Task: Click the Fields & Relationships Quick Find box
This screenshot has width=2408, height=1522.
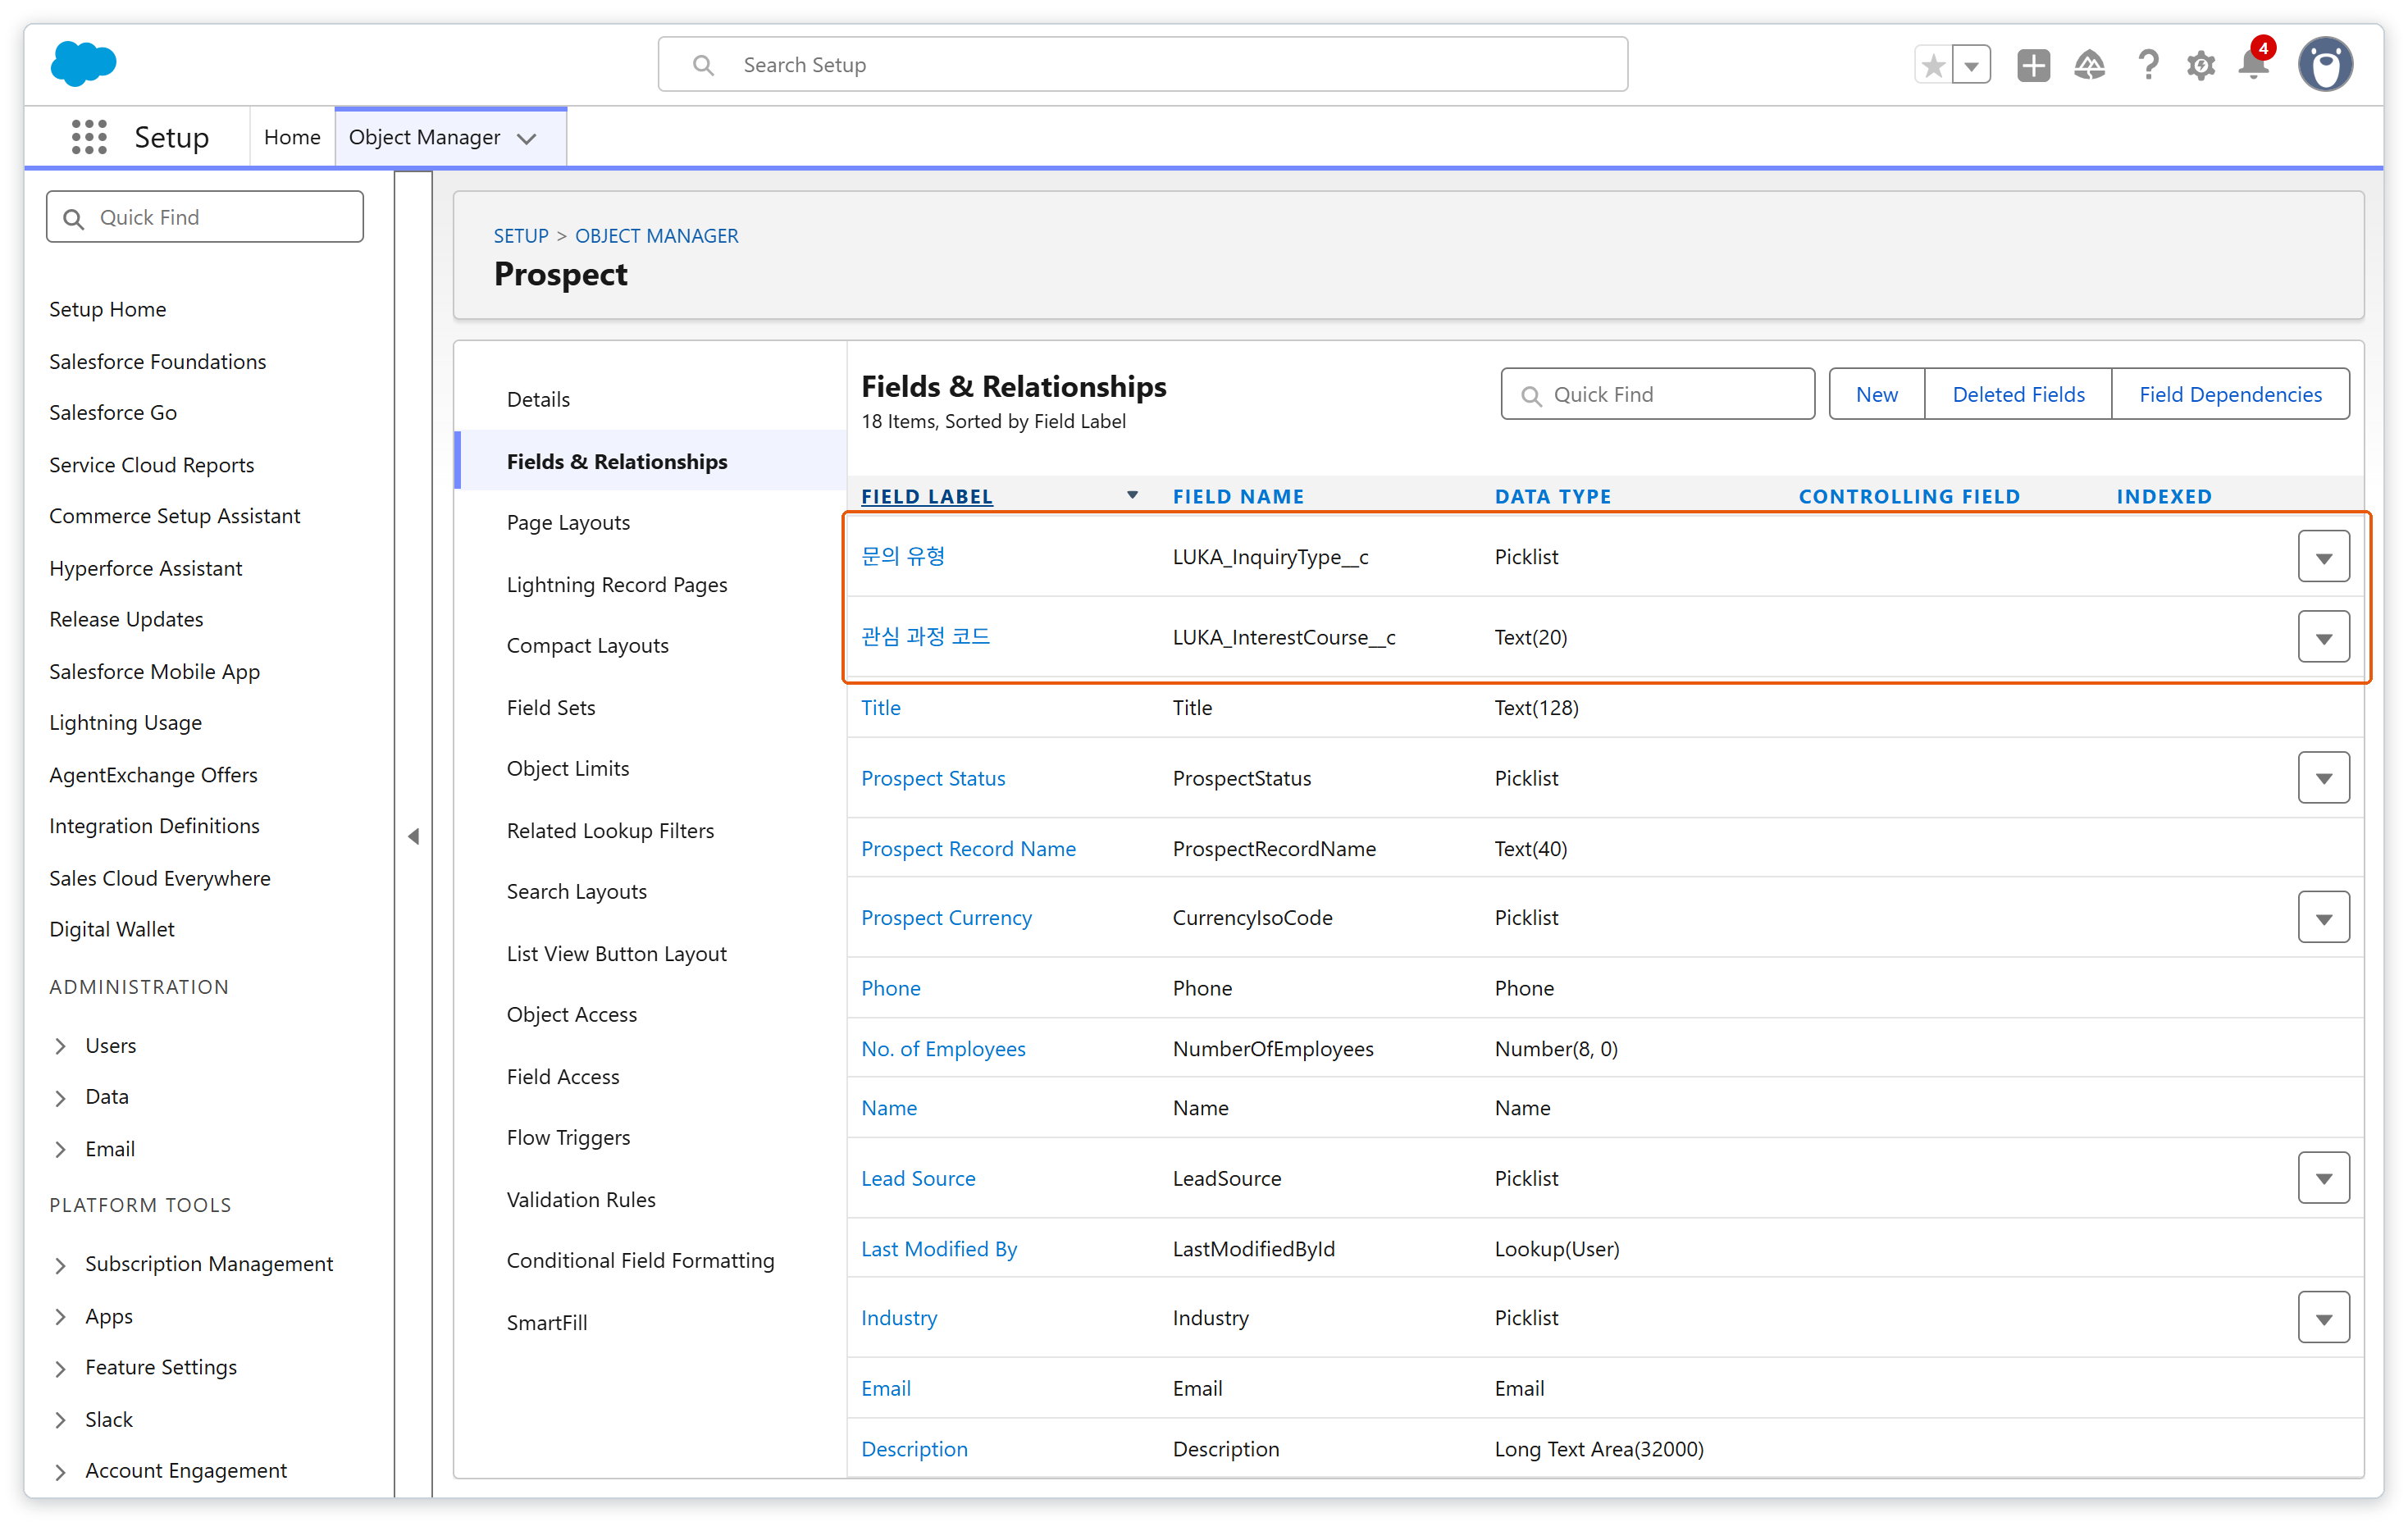Action: point(1657,394)
